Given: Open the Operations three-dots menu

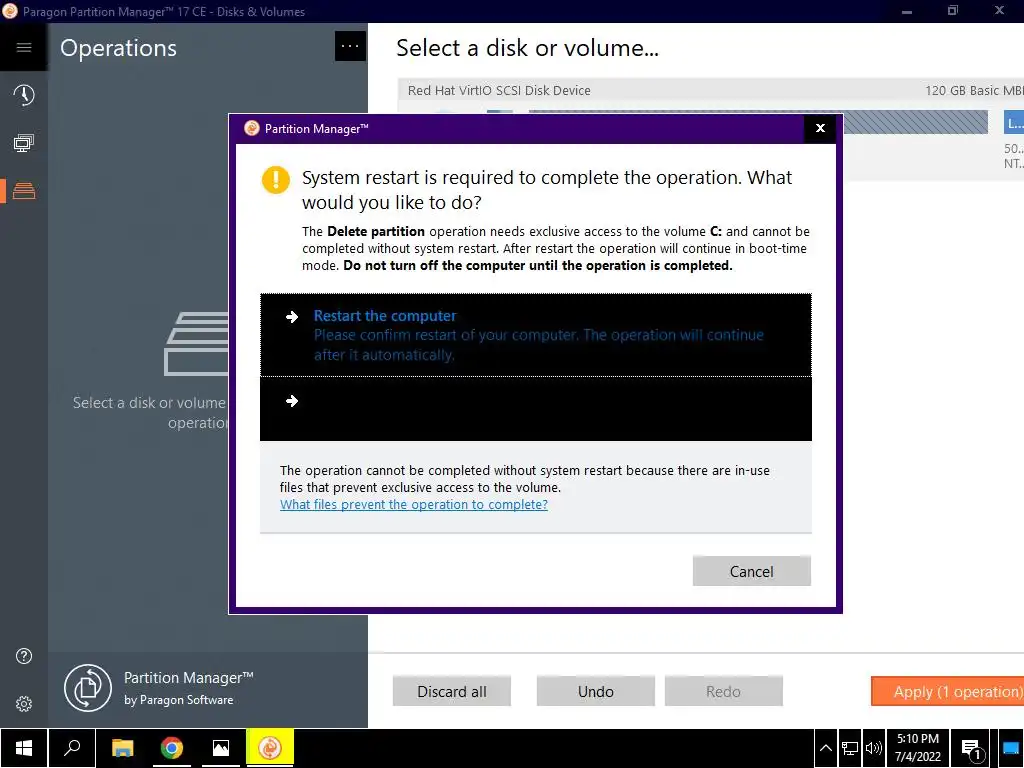Looking at the screenshot, I should (350, 46).
